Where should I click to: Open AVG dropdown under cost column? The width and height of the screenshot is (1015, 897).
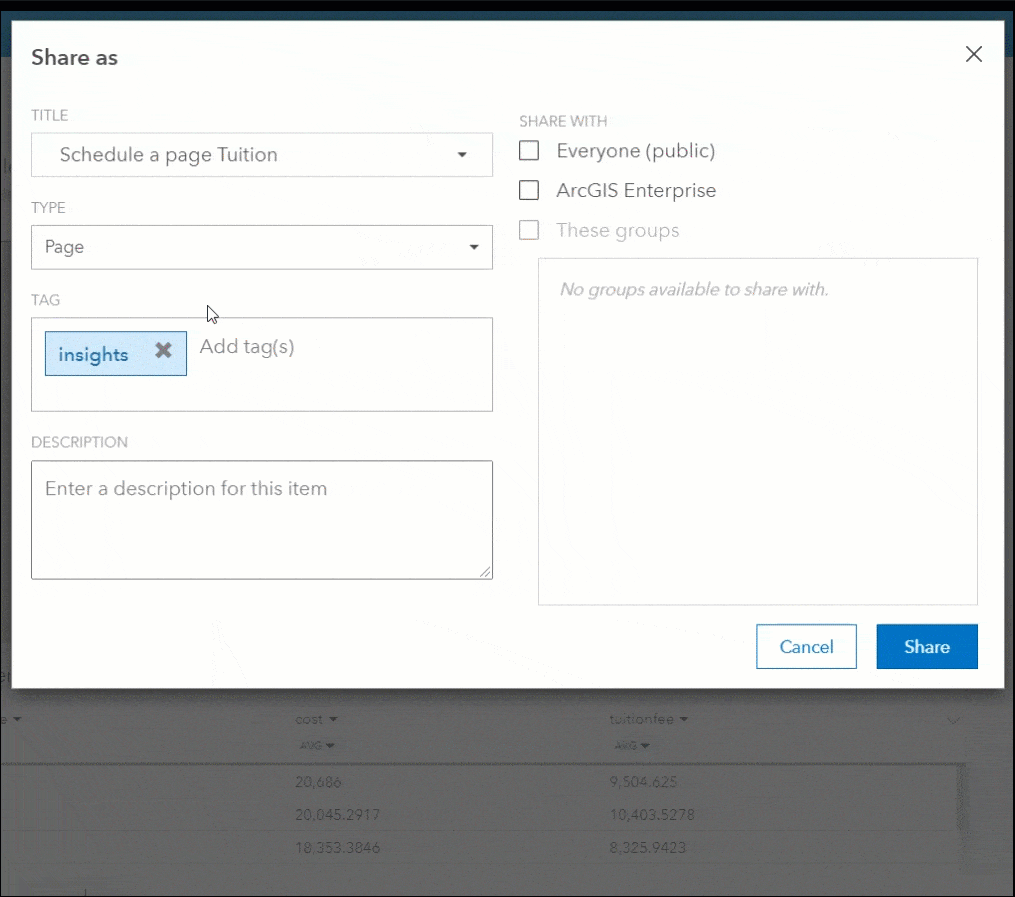click(x=316, y=745)
